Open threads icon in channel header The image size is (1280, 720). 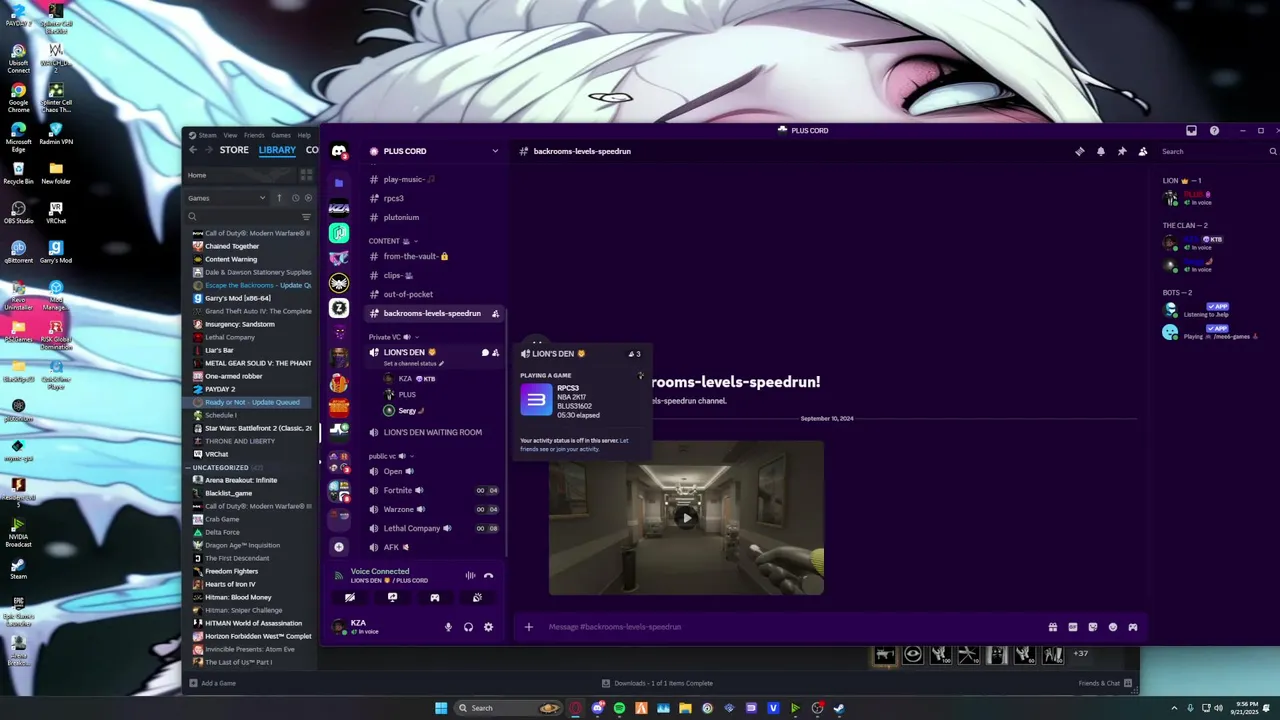pyautogui.click(x=1079, y=151)
